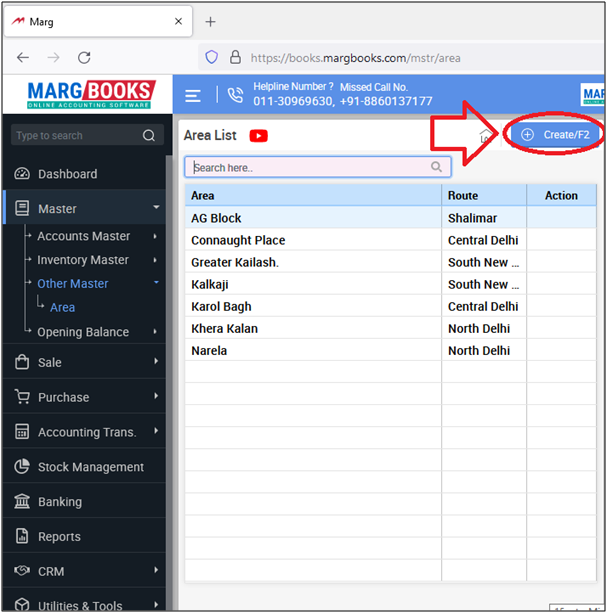Click the Dashboard gauge icon
The image size is (608, 613).
tap(22, 174)
